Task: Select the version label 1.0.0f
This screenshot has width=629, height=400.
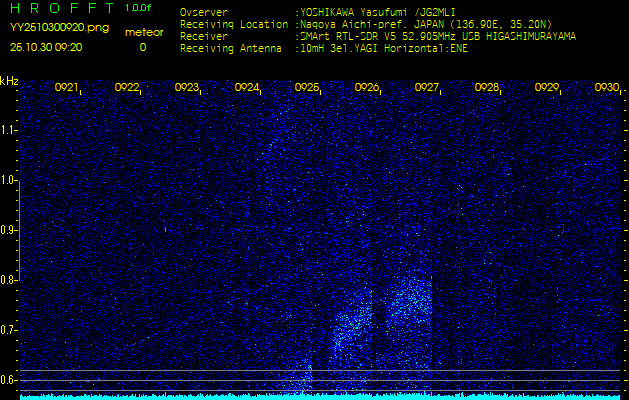Action: (138, 8)
